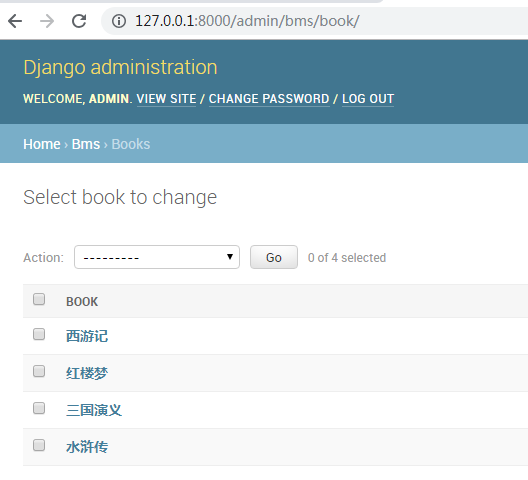Go back using the browser back arrow
Screen dimensions: 528x480
point(15,21)
